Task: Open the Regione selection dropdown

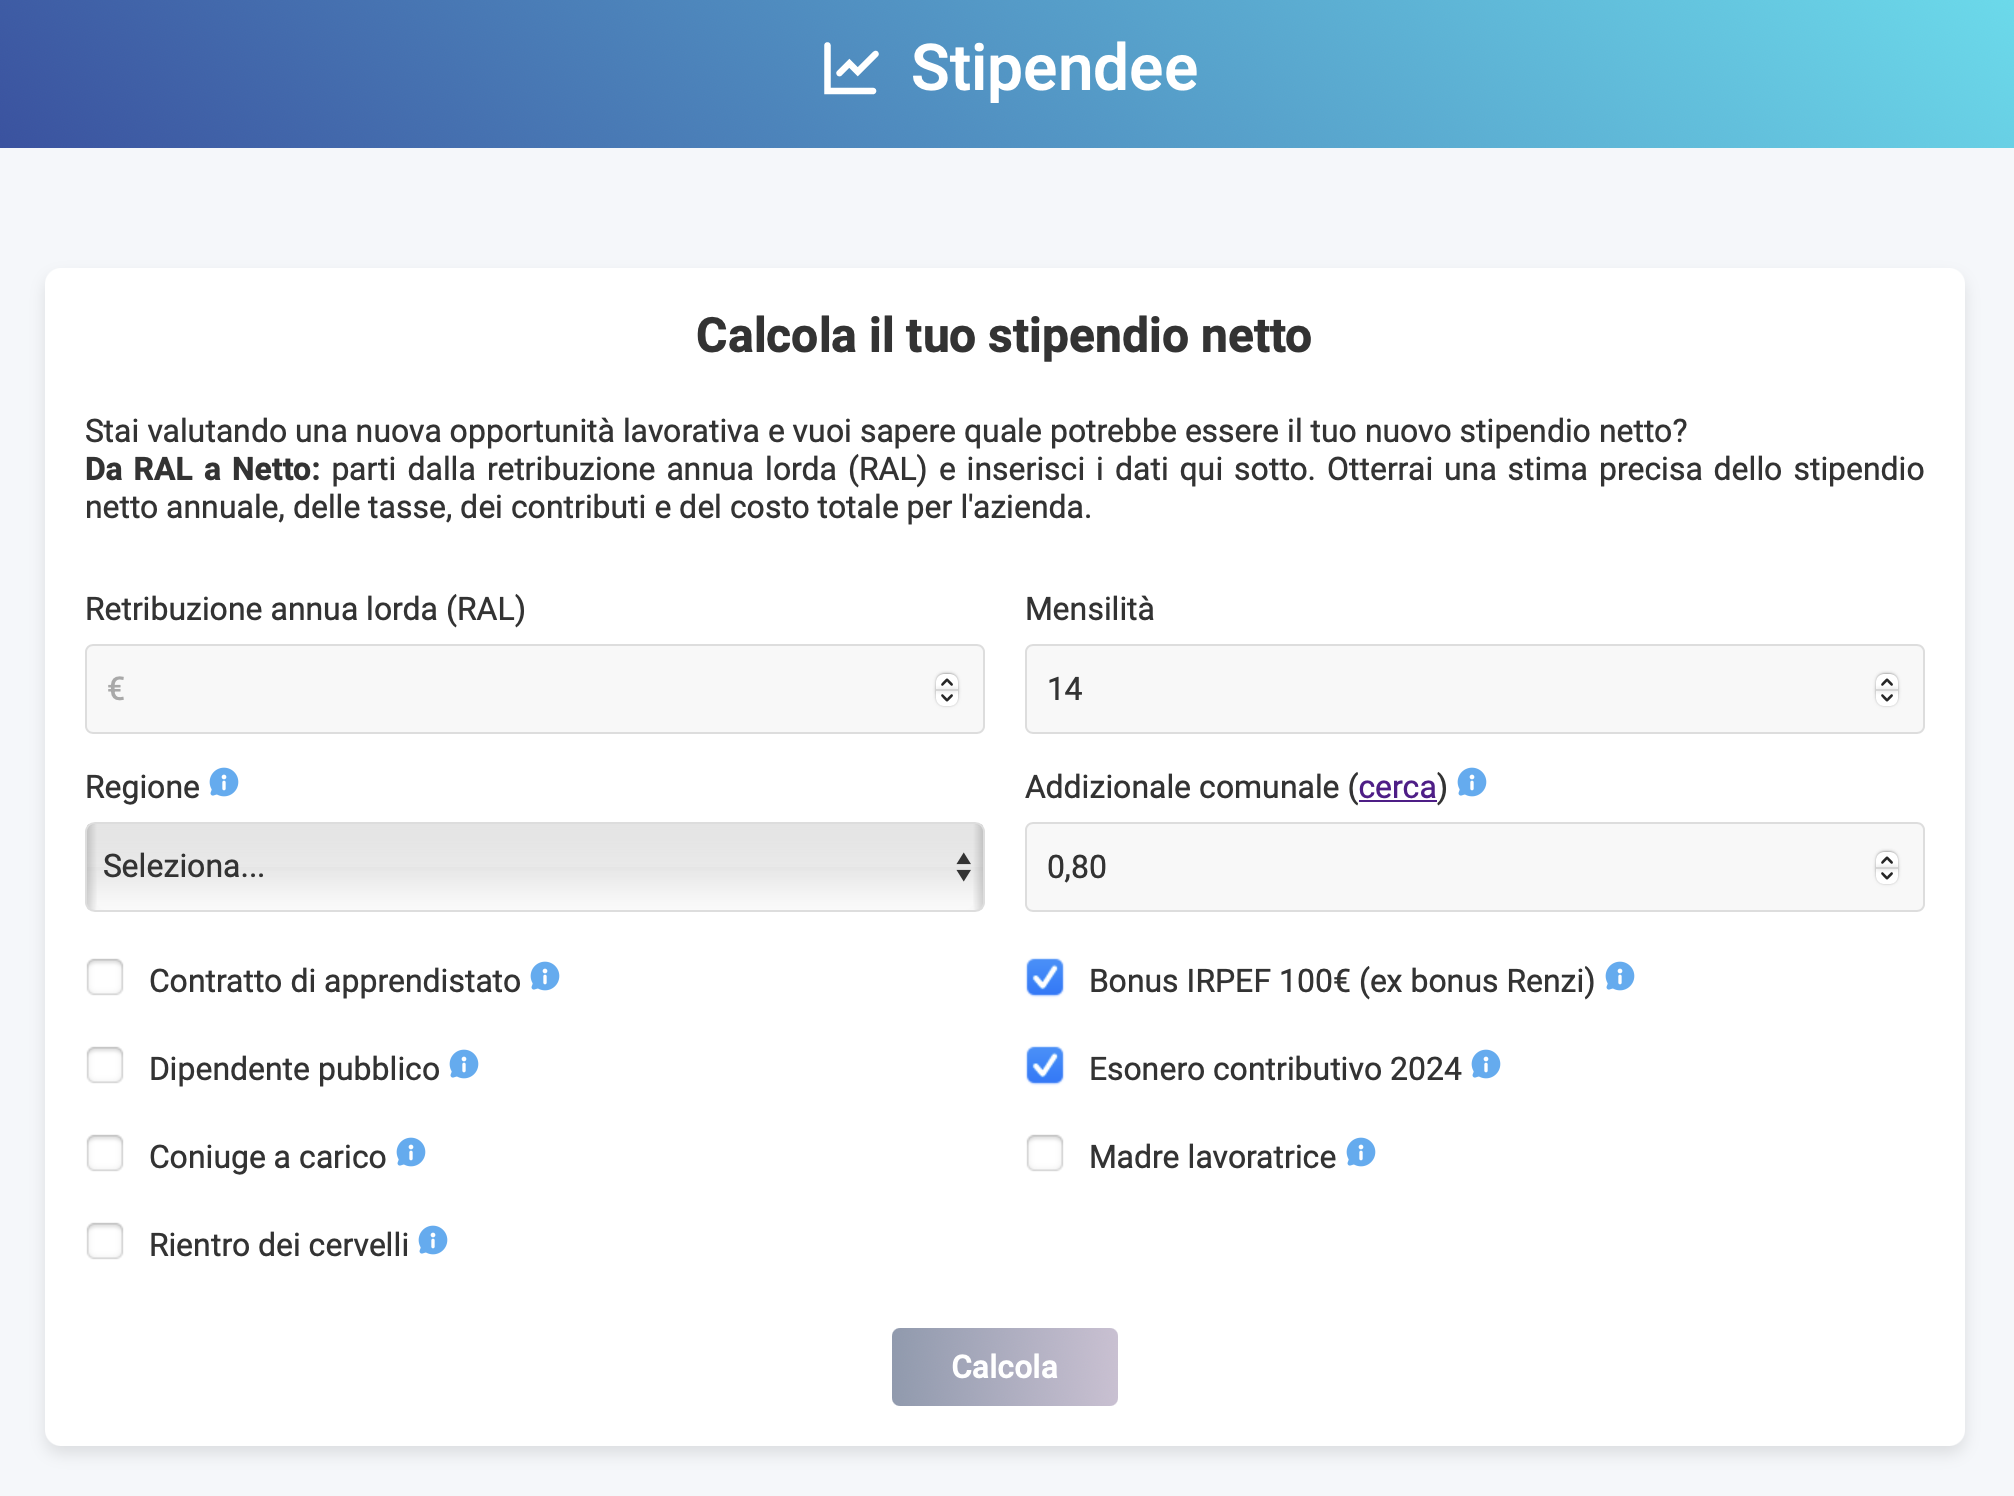Action: pos(534,867)
